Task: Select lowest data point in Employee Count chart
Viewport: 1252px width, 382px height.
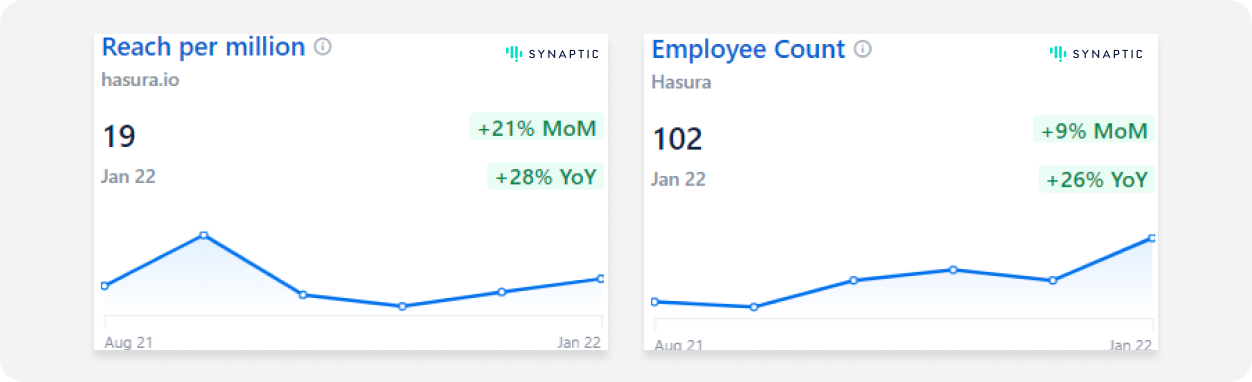Action: click(754, 307)
